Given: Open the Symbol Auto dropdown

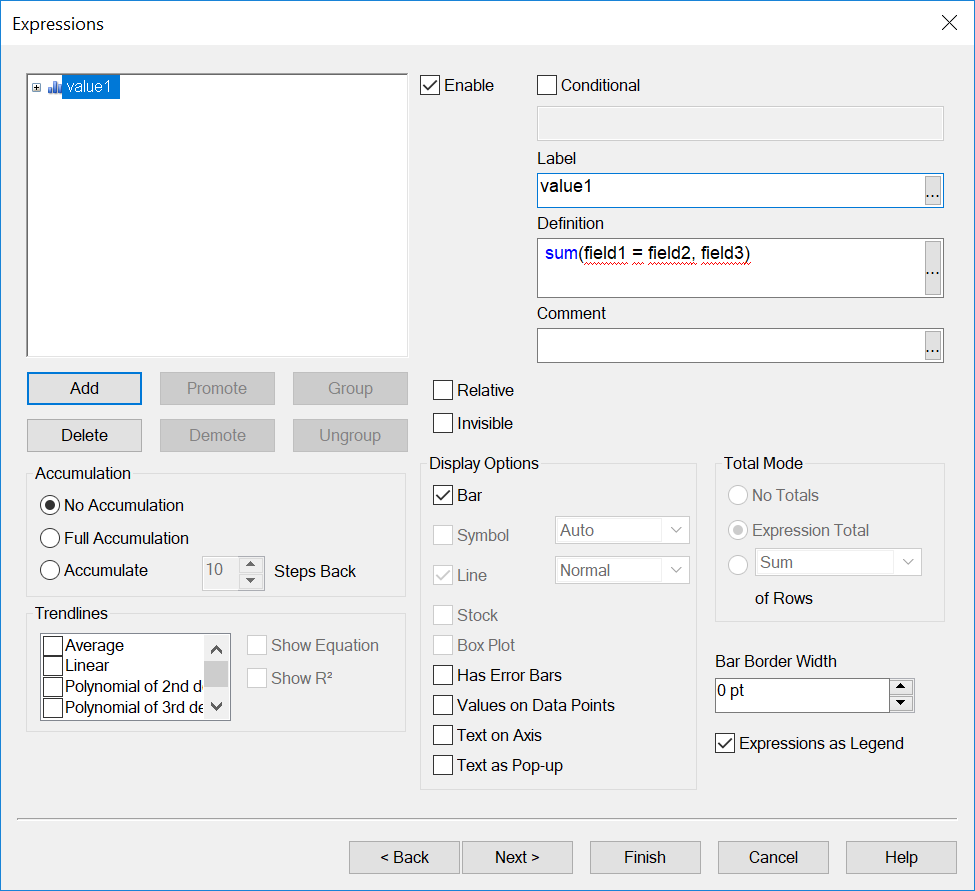Looking at the screenshot, I should pyautogui.click(x=676, y=530).
